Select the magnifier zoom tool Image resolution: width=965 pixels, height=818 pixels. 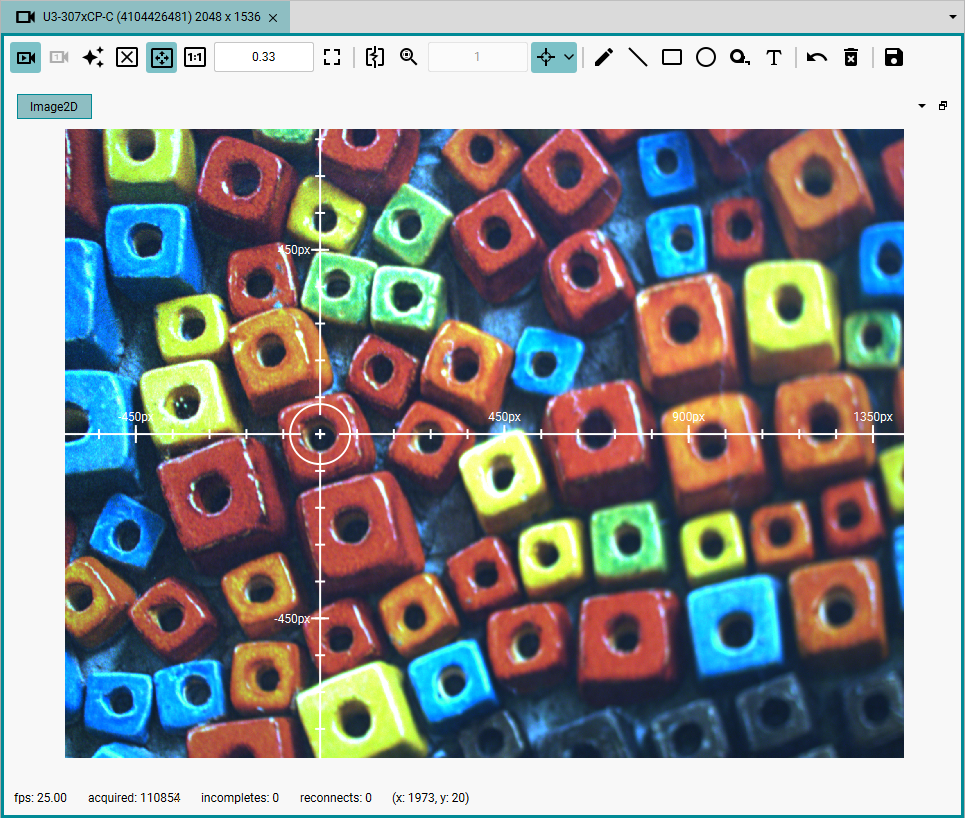click(408, 58)
